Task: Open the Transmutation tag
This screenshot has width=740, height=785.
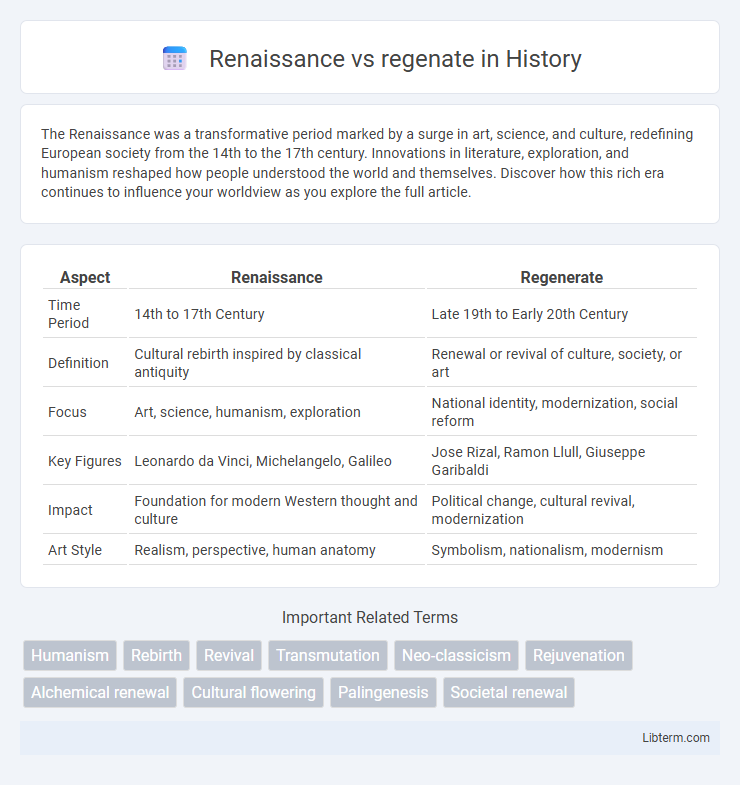Action: click(328, 655)
